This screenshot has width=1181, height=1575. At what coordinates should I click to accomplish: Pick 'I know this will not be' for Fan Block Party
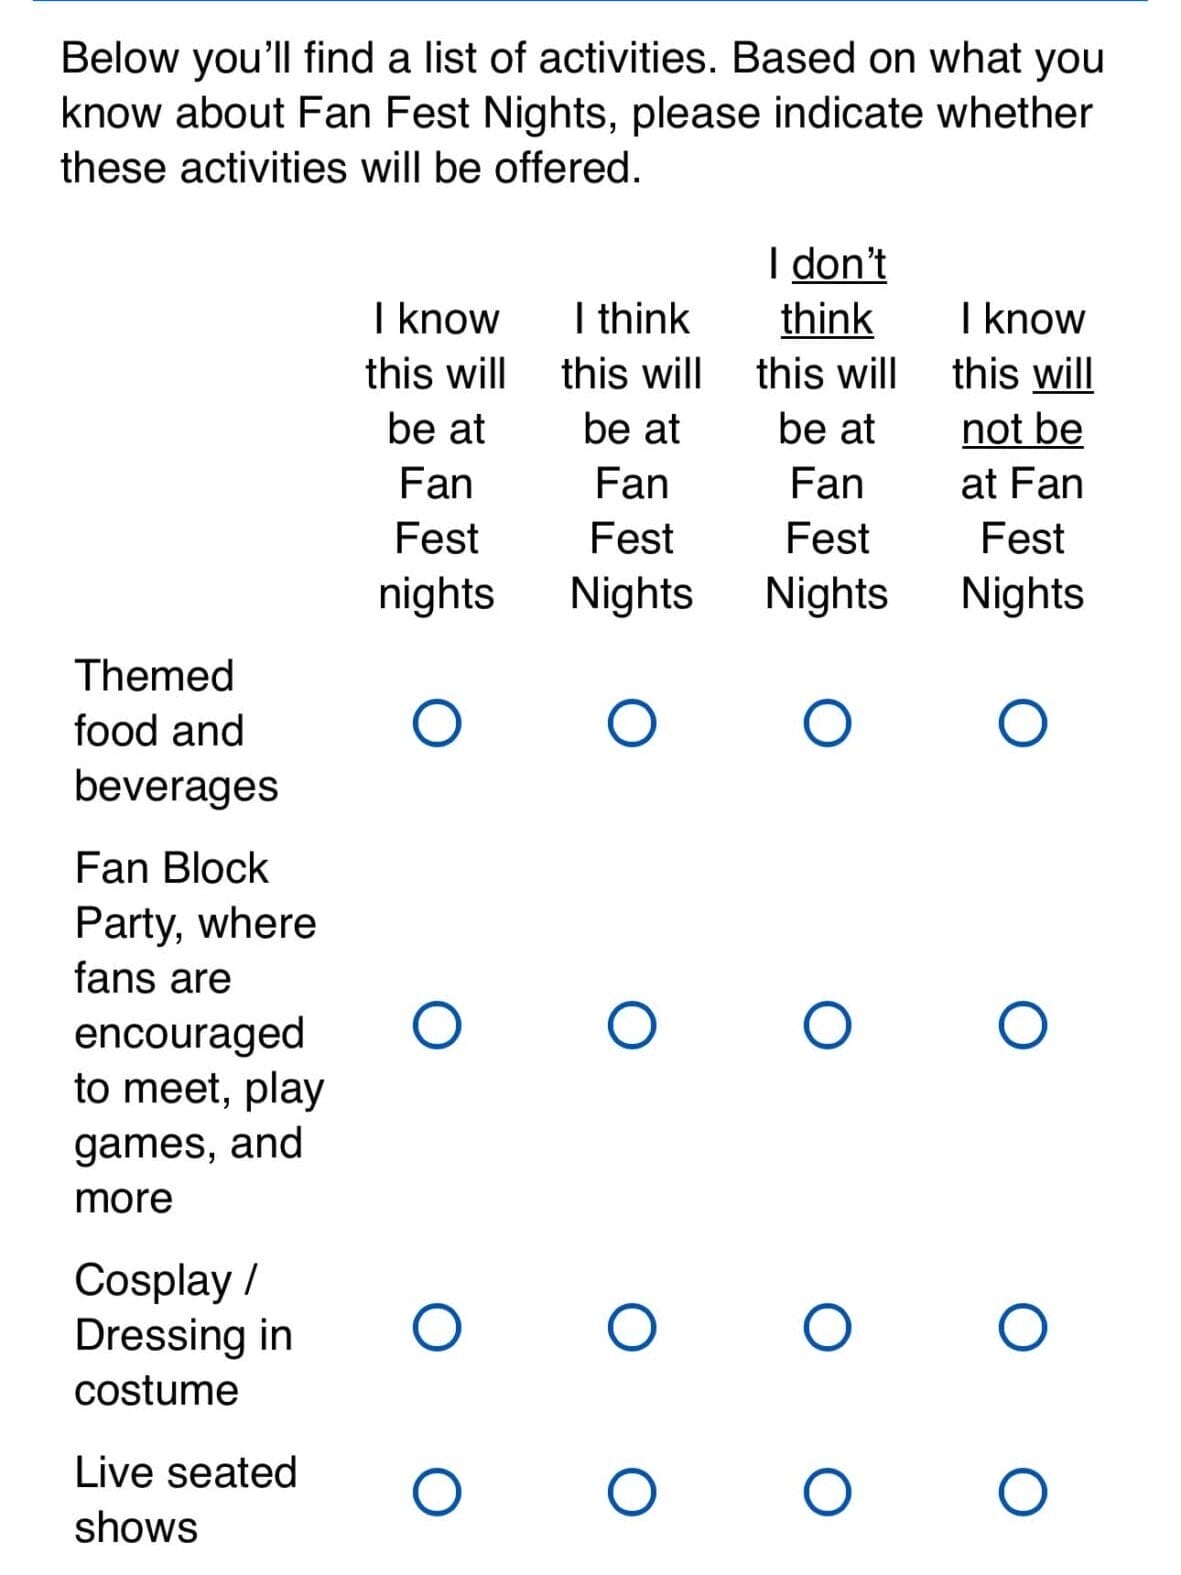pos(1022,1025)
